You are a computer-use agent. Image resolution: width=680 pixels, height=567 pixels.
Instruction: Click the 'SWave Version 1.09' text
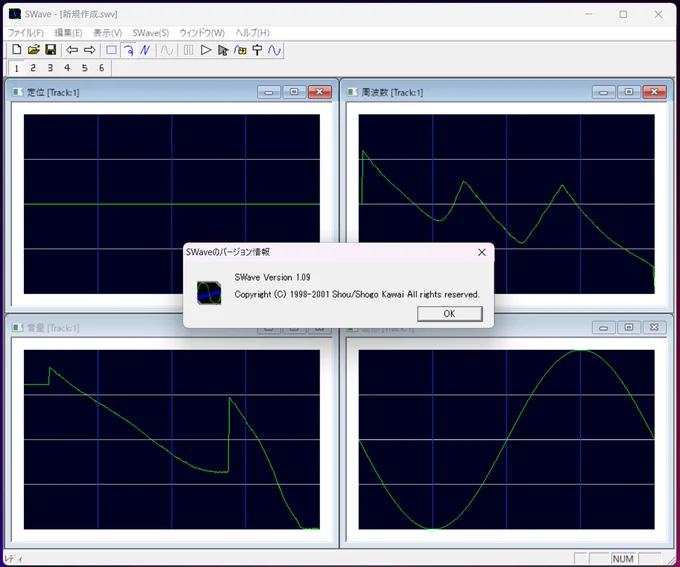[272, 277]
